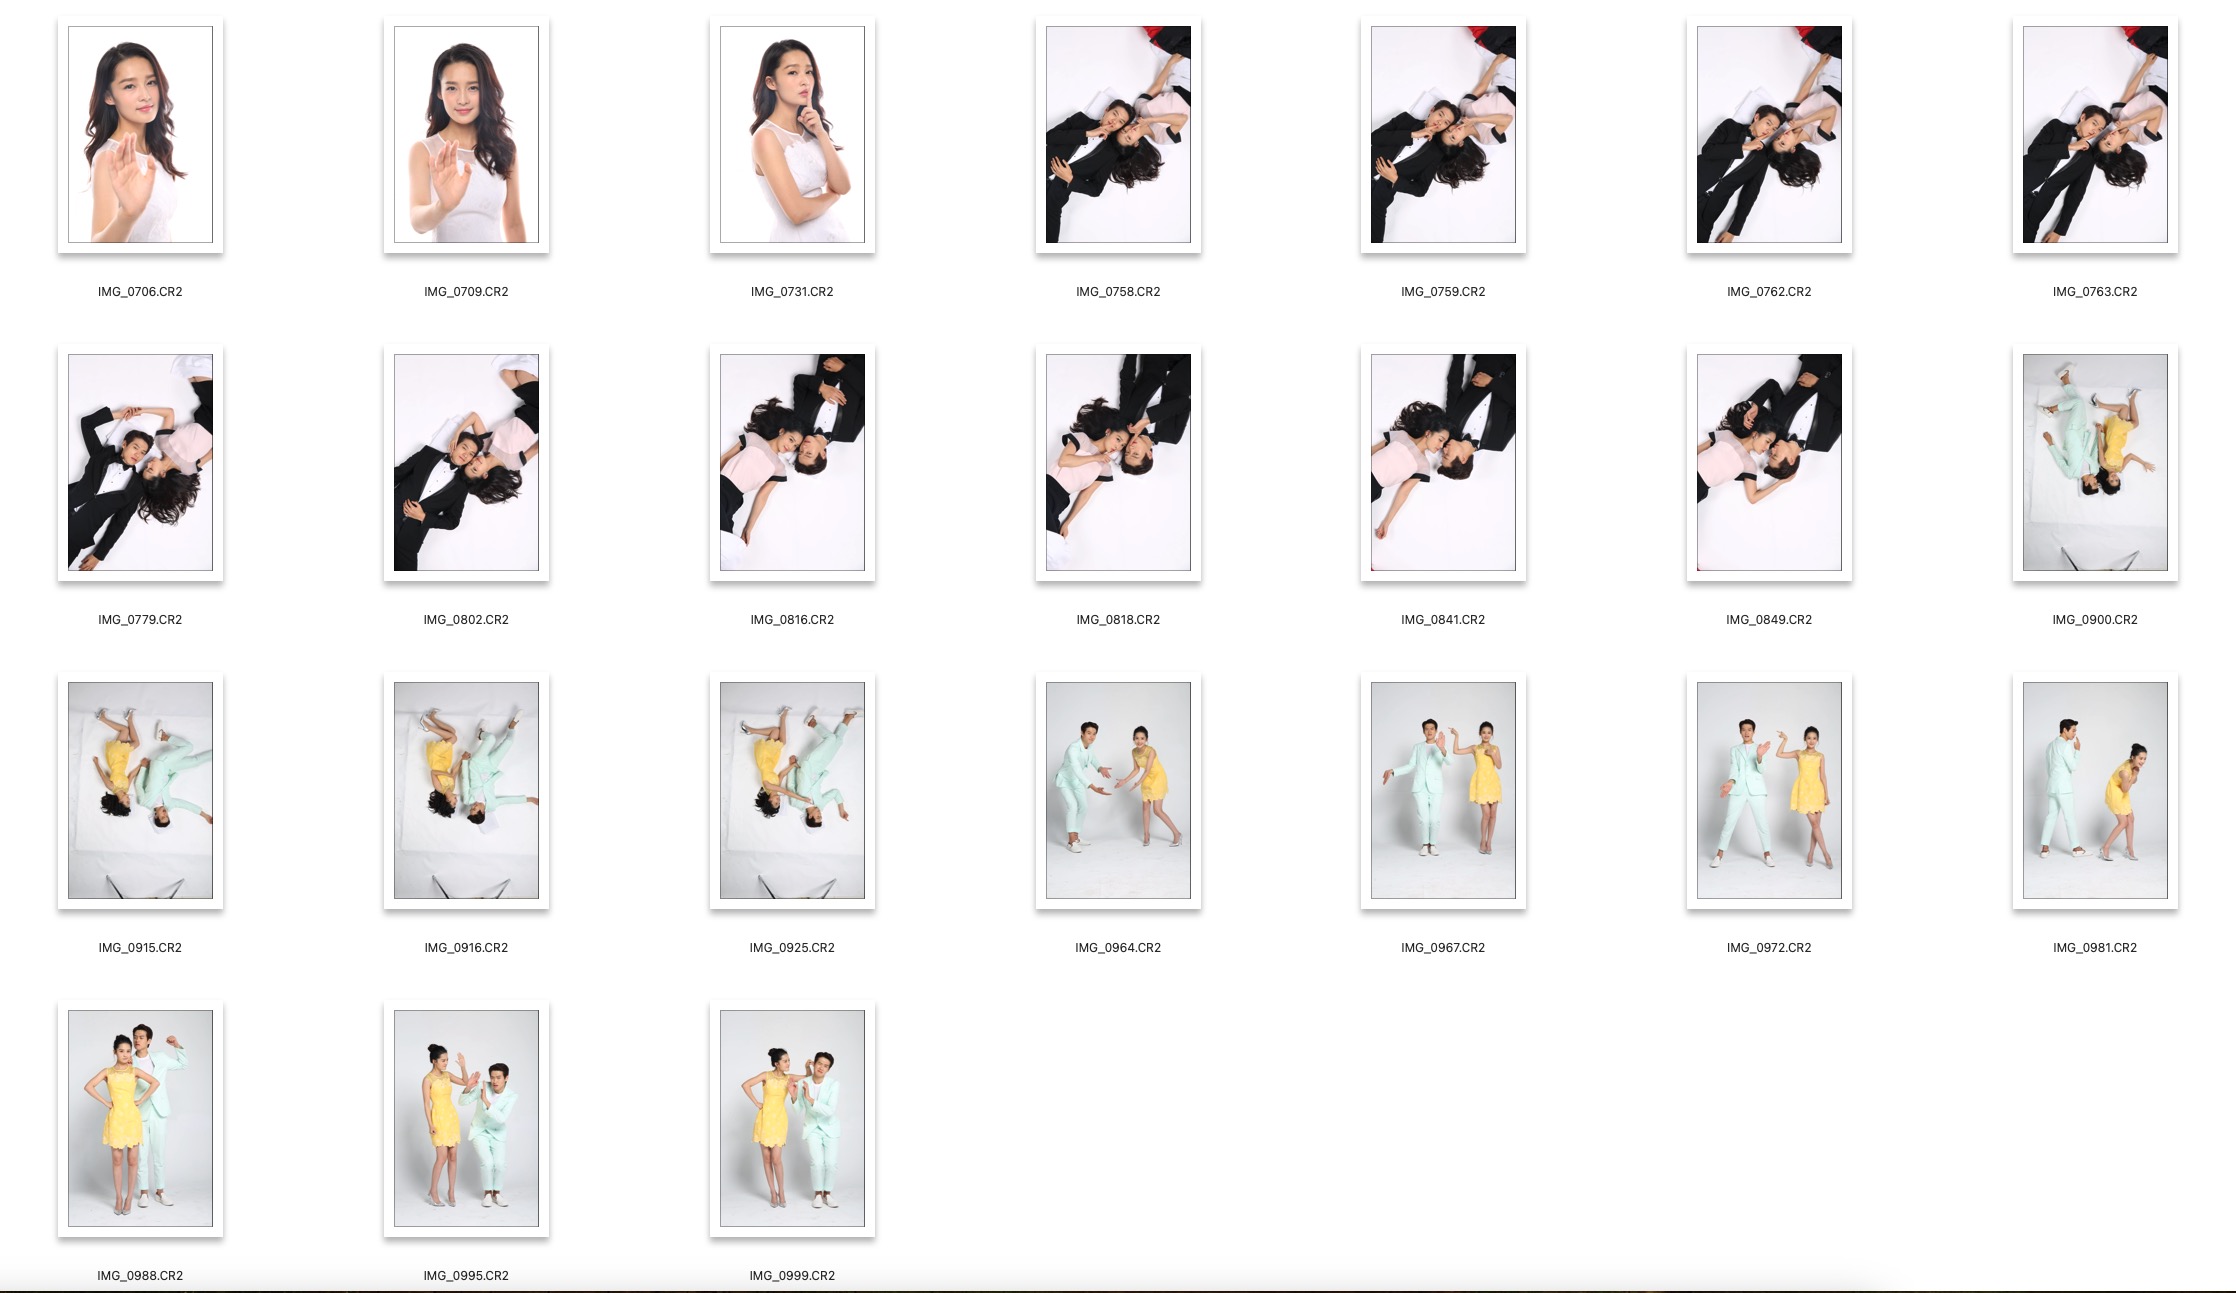
Task: Click the IMG_0915.CR2 photo thumbnail
Action: coord(140,790)
